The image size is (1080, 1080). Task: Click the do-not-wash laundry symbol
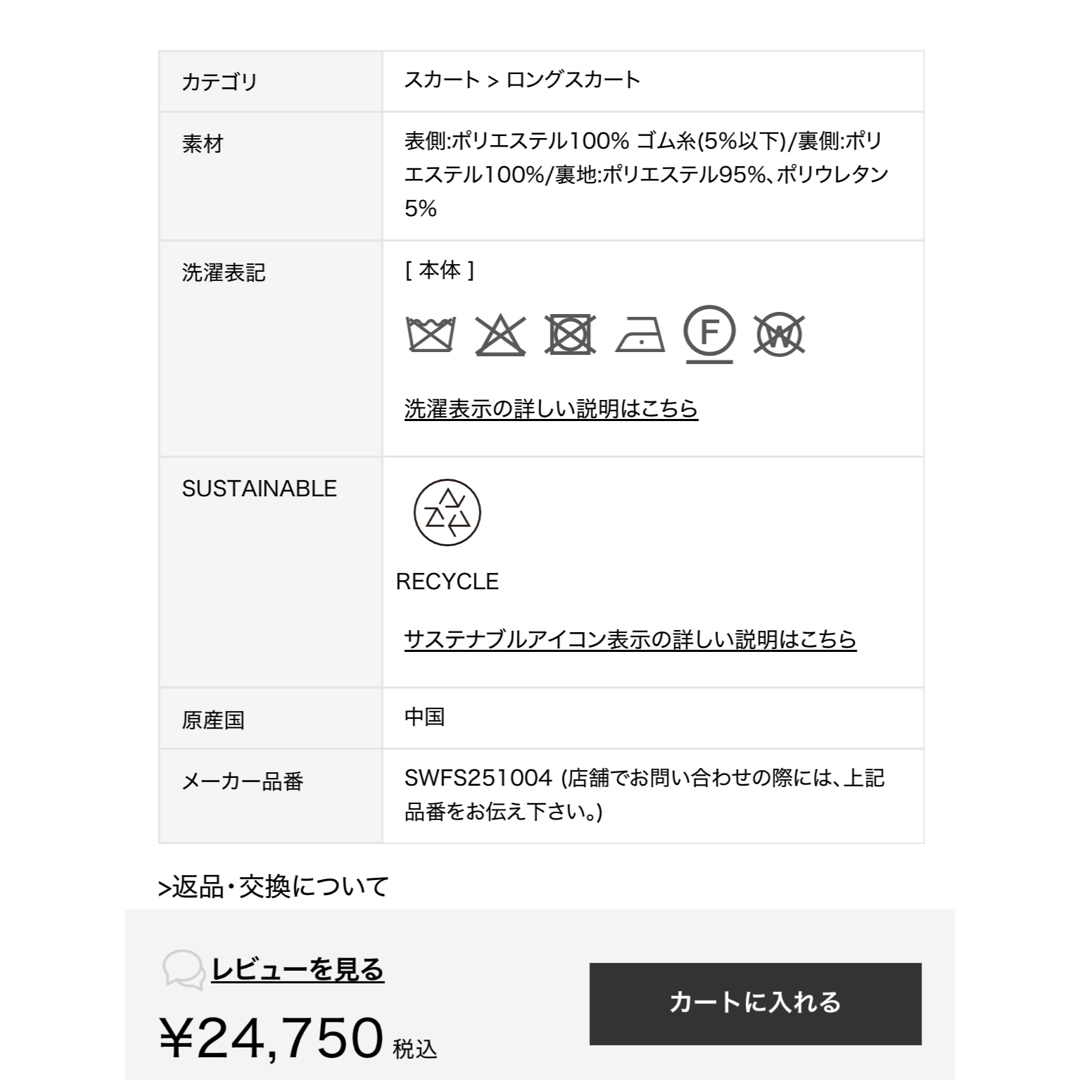pos(431,335)
